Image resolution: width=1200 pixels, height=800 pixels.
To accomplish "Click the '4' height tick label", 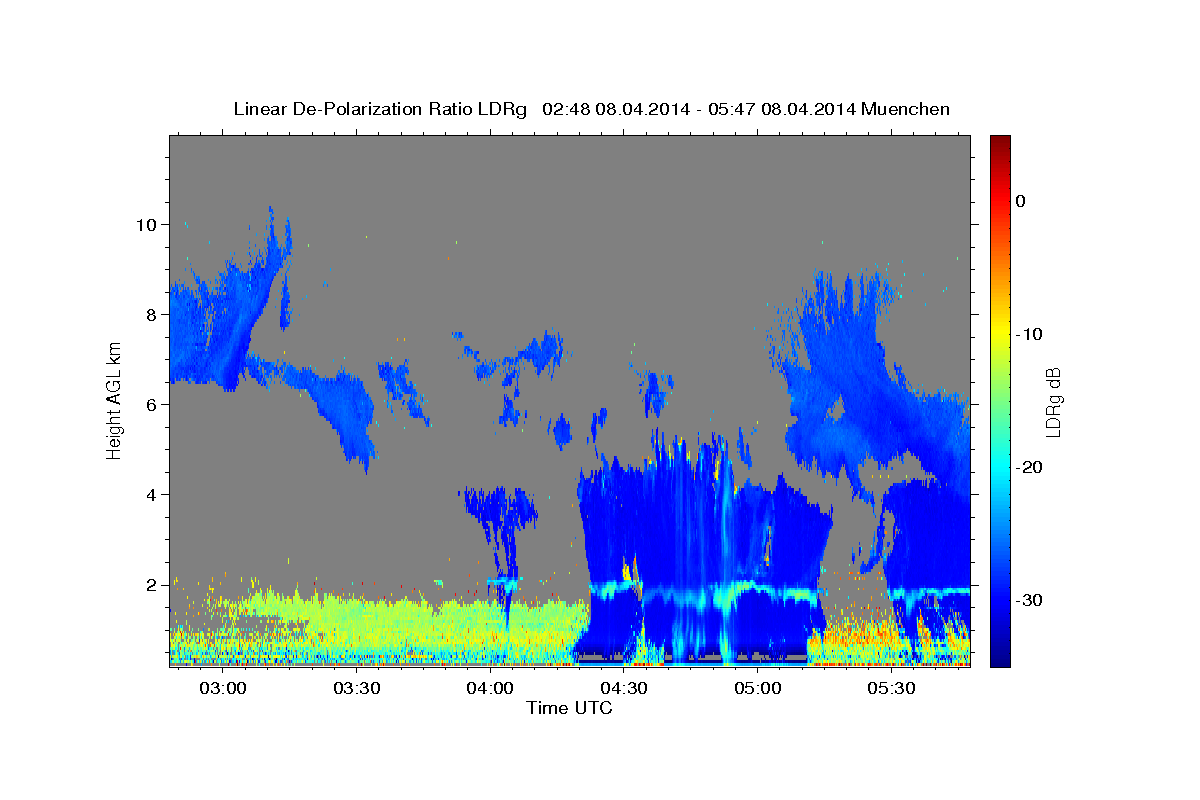I will (152, 494).
